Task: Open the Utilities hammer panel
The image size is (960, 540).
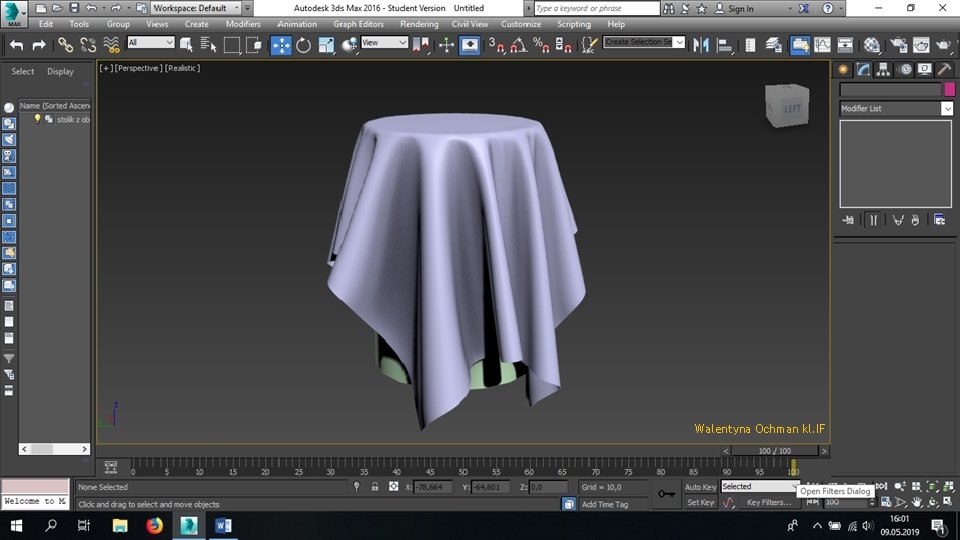Action: 944,69
